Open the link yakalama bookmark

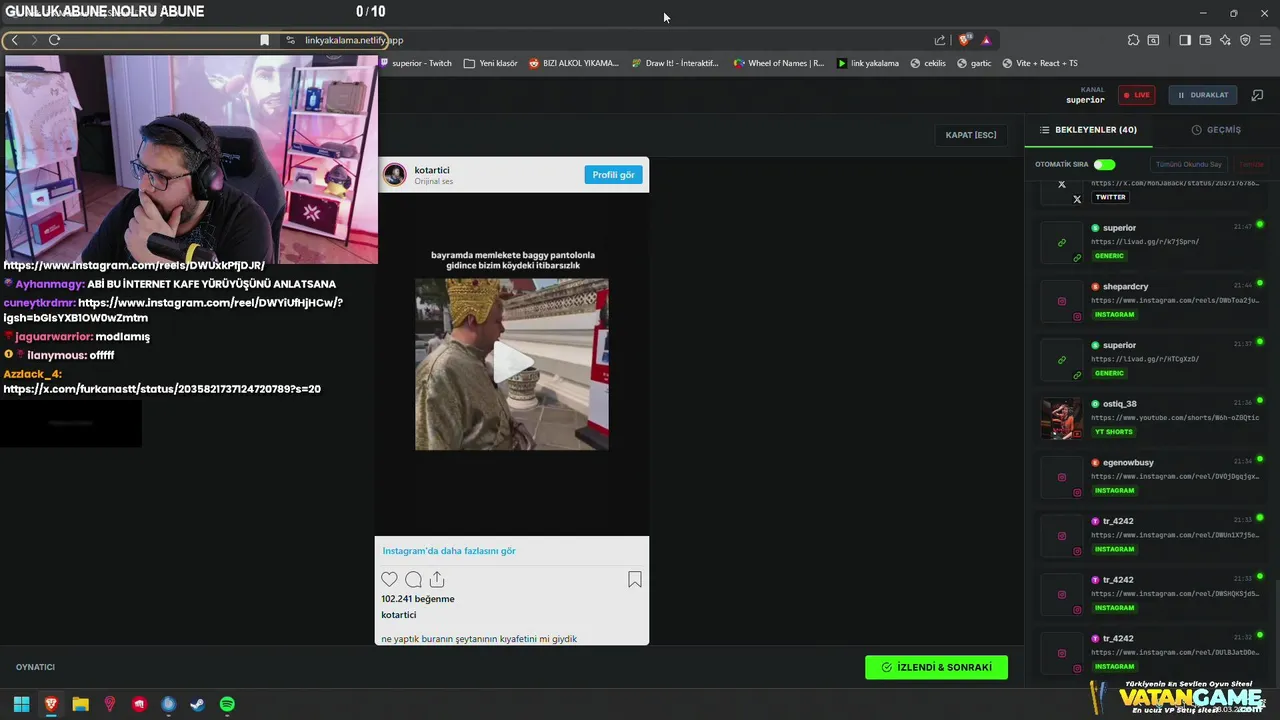[868, 63]
